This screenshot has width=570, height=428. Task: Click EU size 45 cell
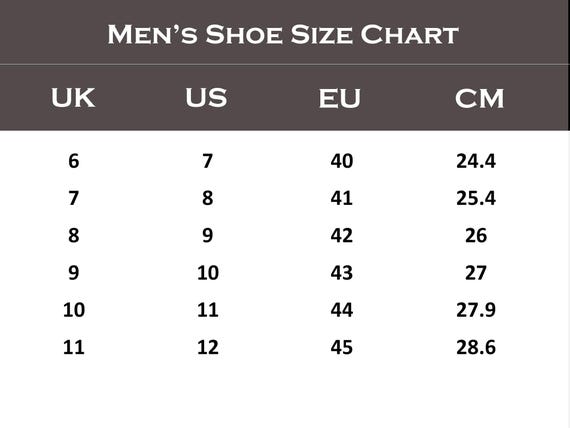pyautogui.click(x=341, y=347)
